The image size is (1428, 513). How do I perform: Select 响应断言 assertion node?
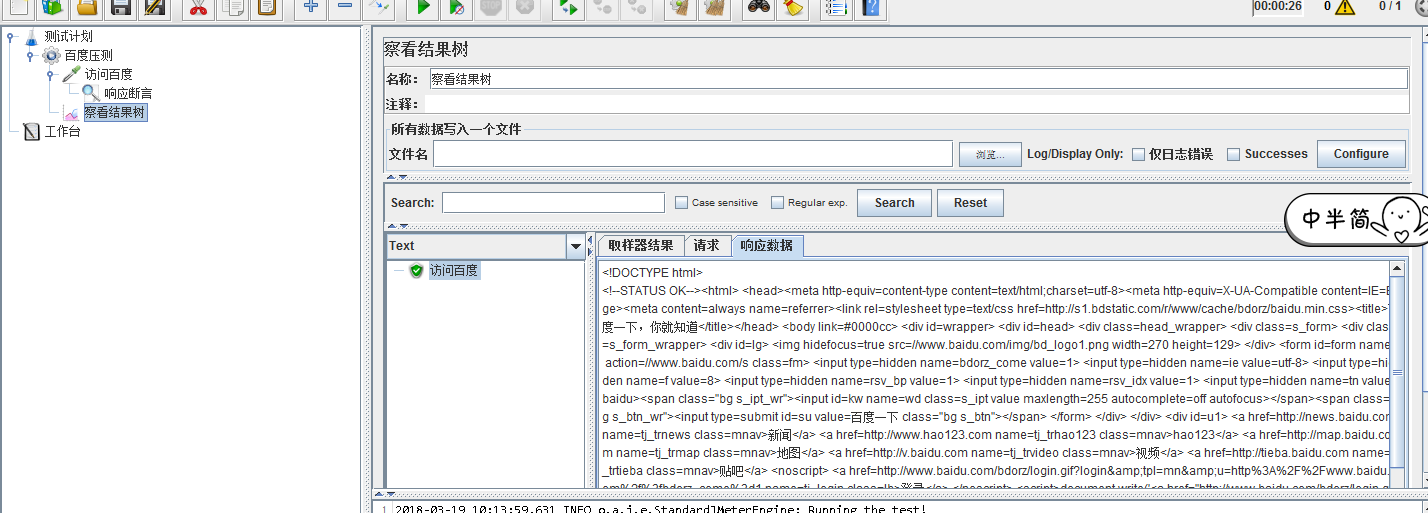click(128, 94)
